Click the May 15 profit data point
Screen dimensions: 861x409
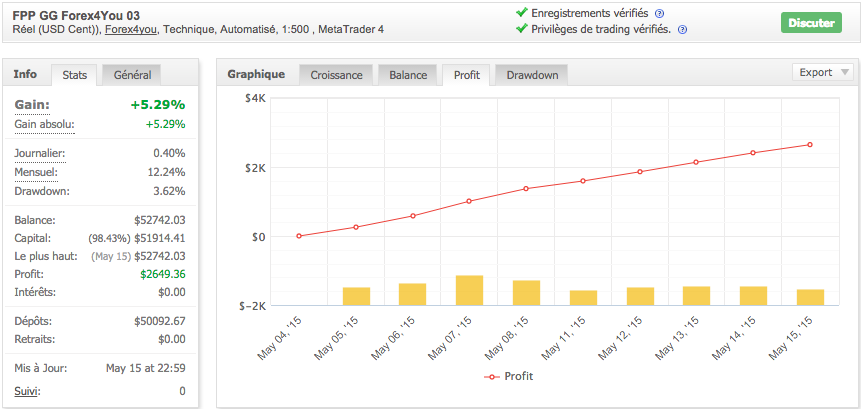810,145
